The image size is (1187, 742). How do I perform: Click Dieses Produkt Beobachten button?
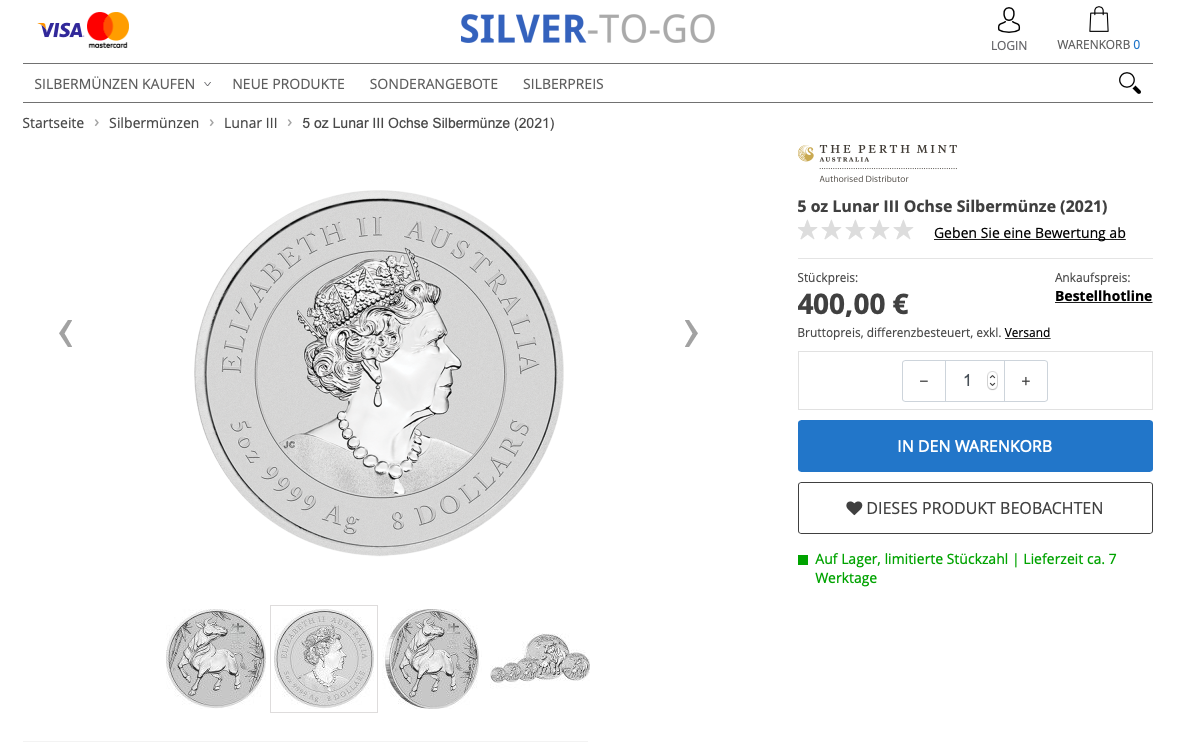point(974,508)
